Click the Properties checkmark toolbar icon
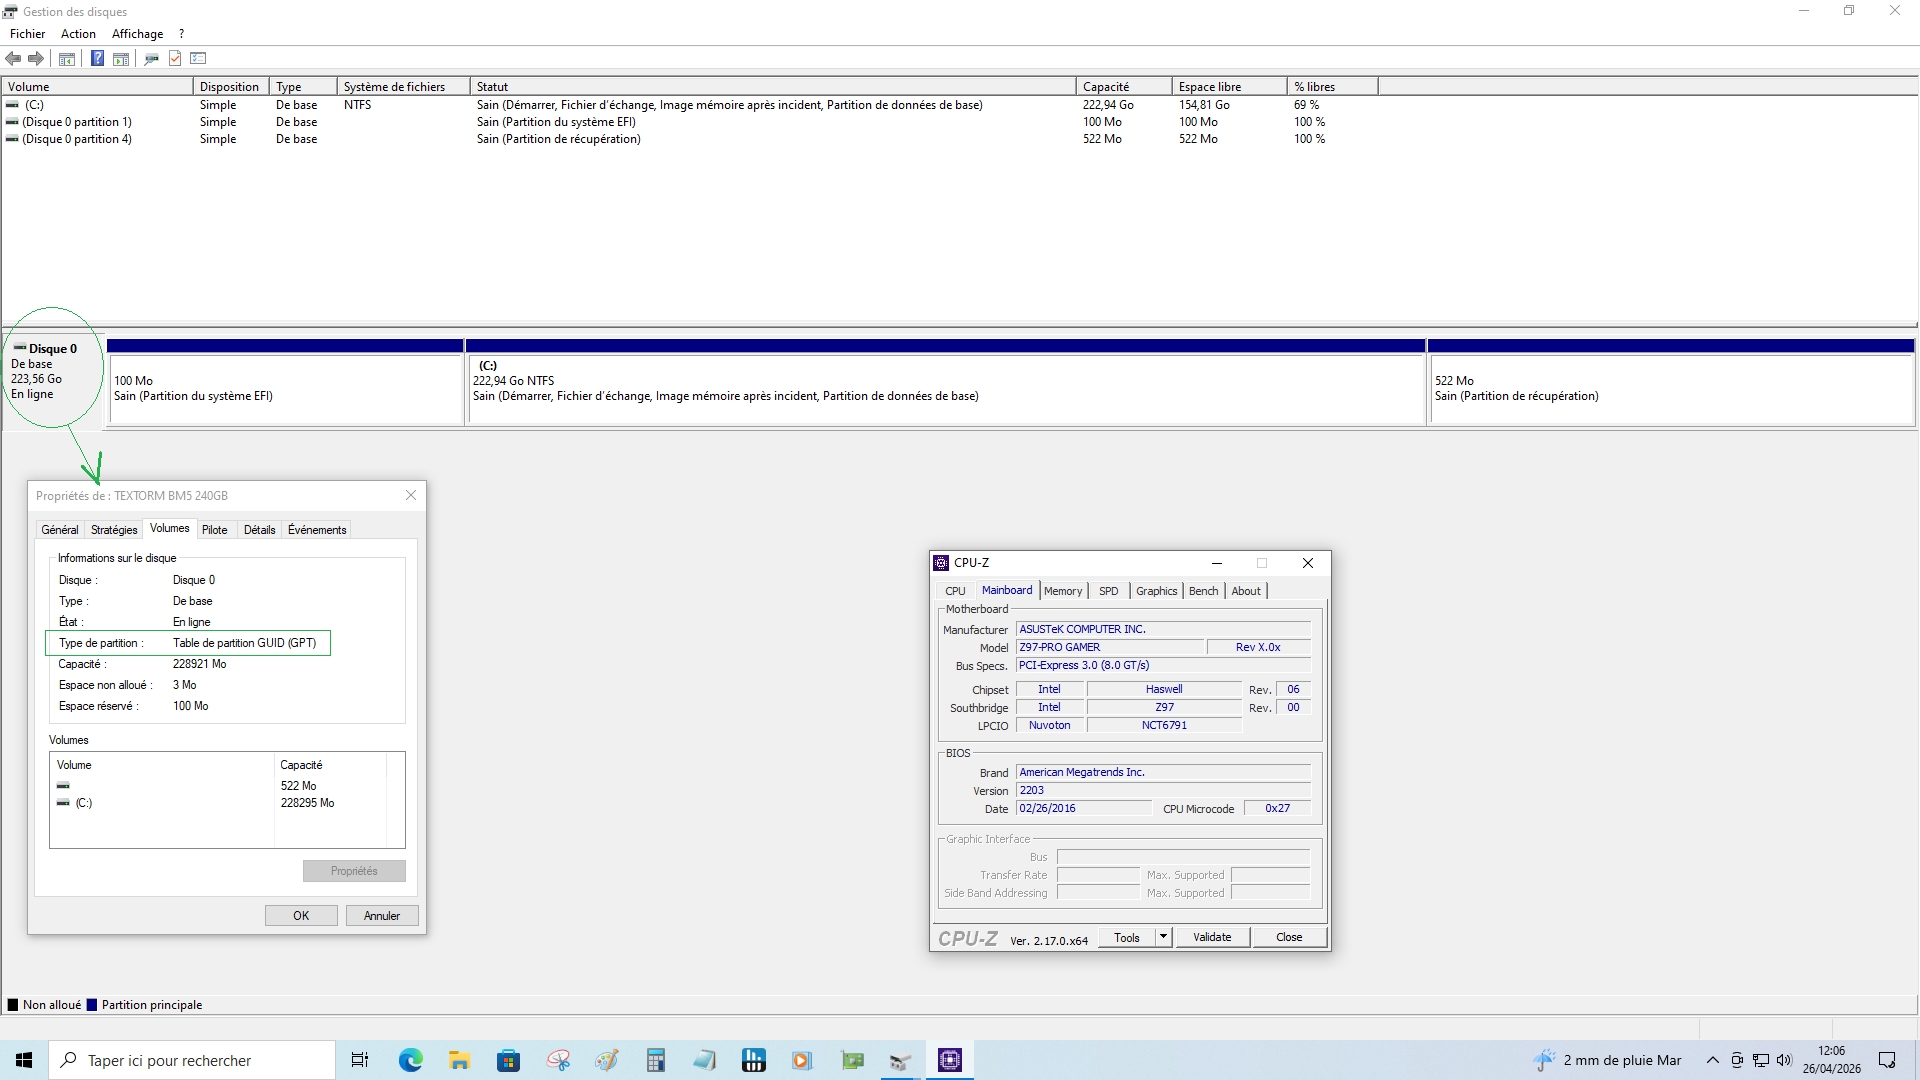The image size is (1920, 1080). tap(175, 58)
